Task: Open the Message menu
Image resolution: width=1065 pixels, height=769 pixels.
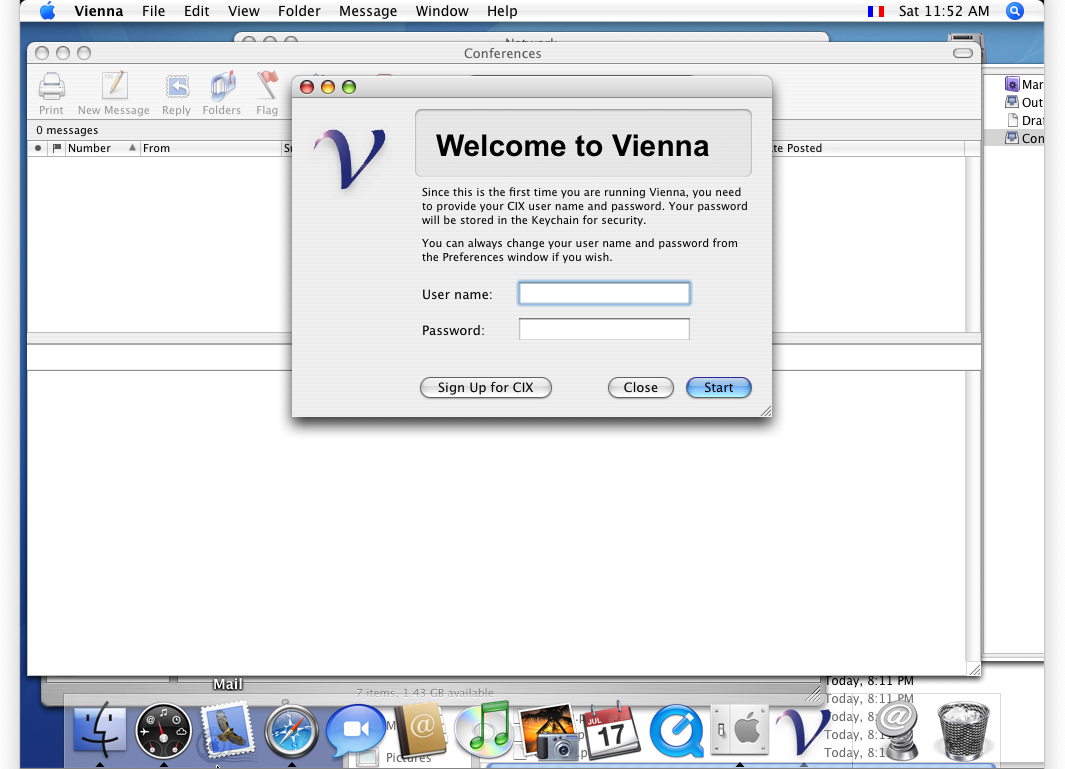Action: (368, 11)
